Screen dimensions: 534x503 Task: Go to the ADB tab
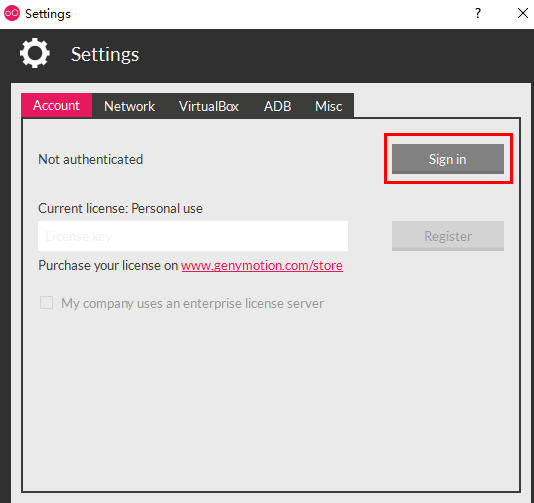tap(277, 106)
